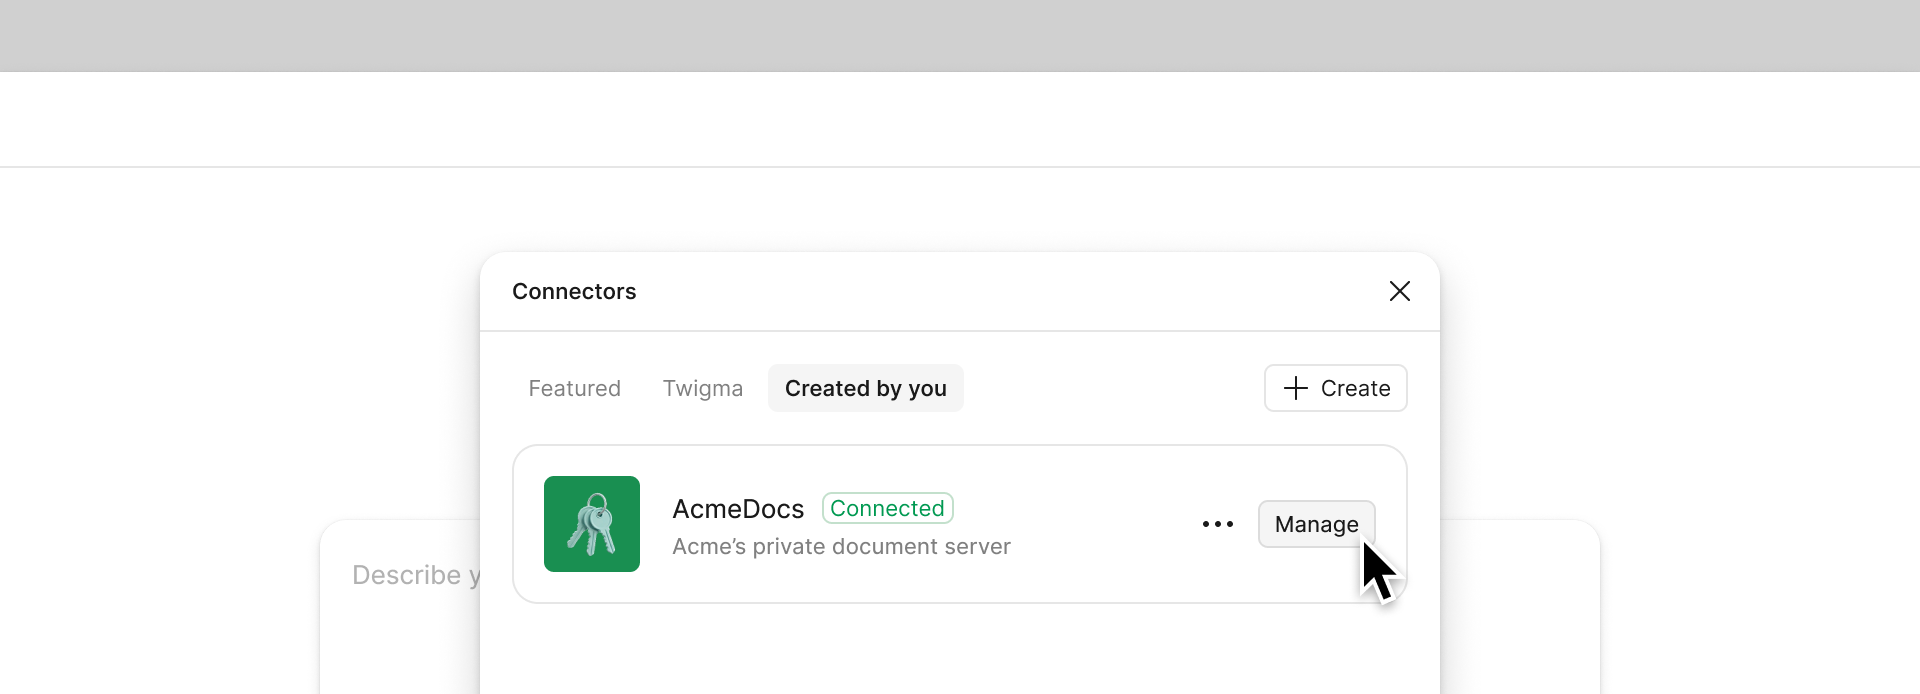Click the prompt box area right of the dialog
Image resolution: width=1920 pixels, height=694 pixels.
tap(1520, 610)
